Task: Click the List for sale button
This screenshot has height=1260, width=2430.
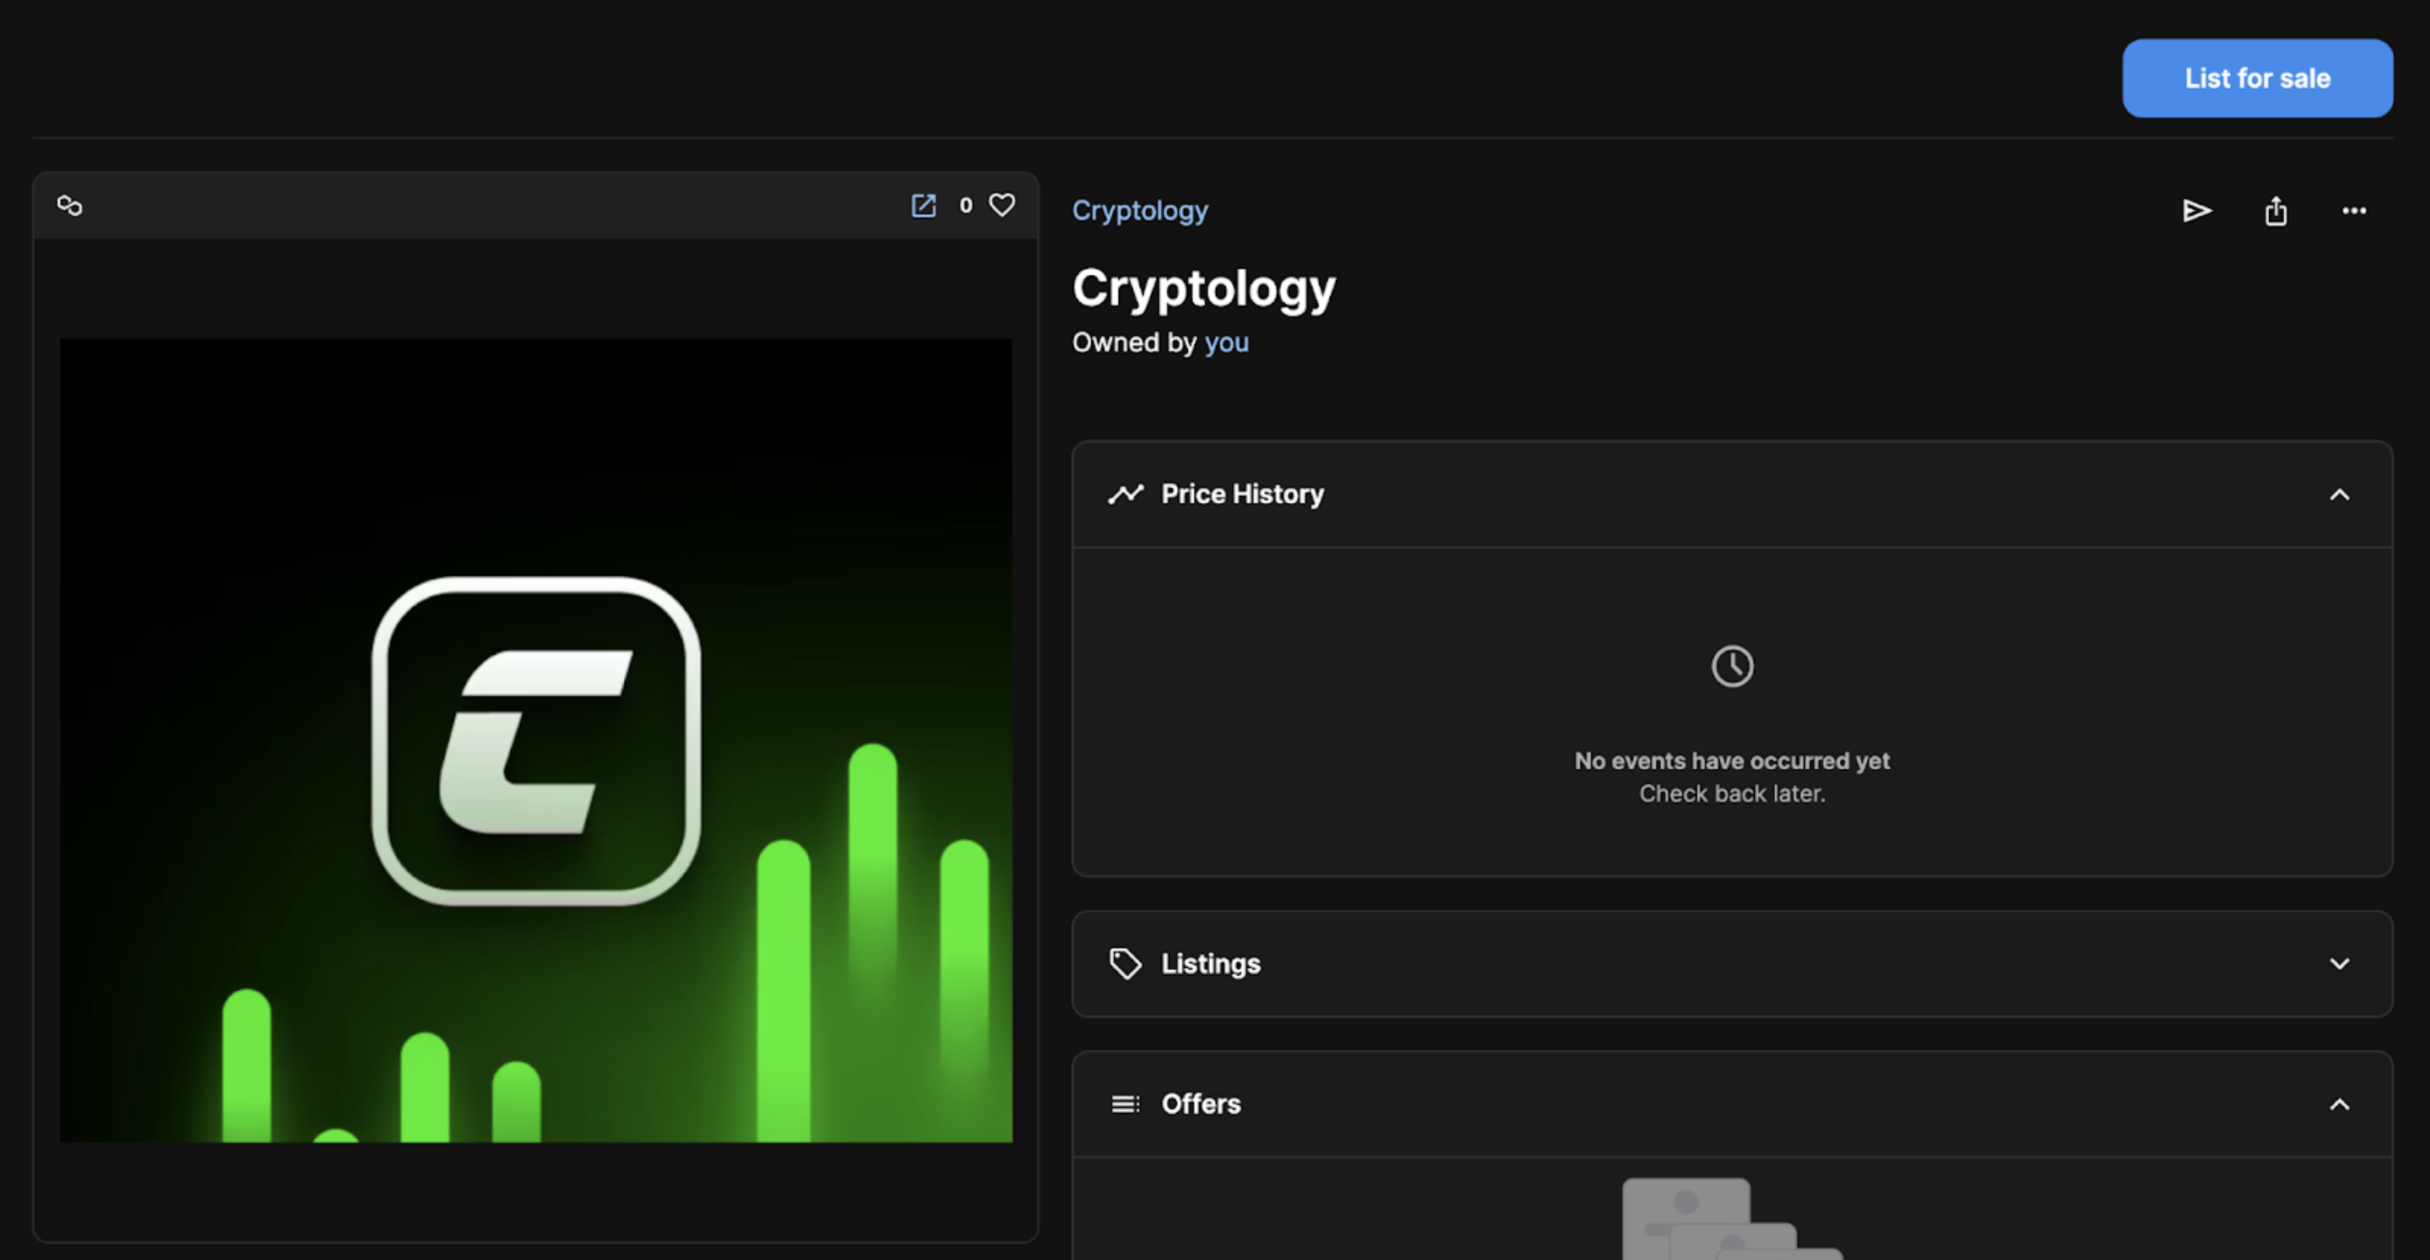Action: click(x=2257, y=78)
